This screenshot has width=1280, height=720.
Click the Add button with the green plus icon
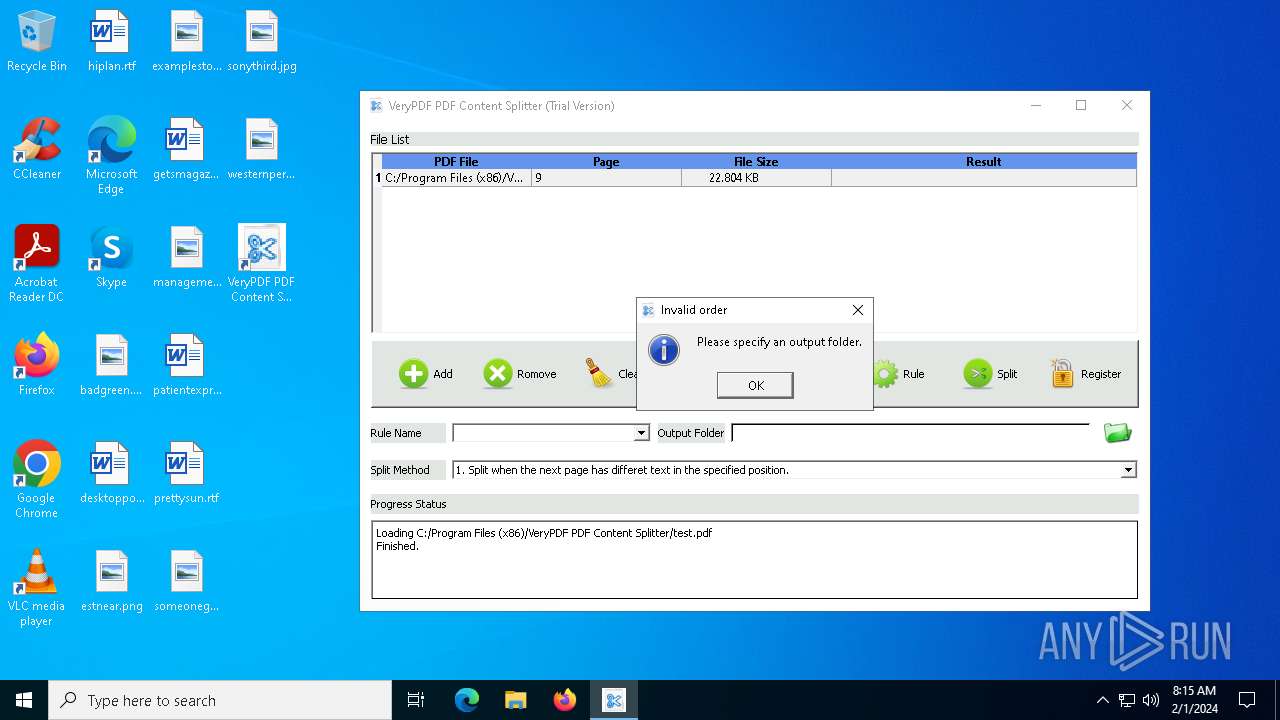pos(426,374)
